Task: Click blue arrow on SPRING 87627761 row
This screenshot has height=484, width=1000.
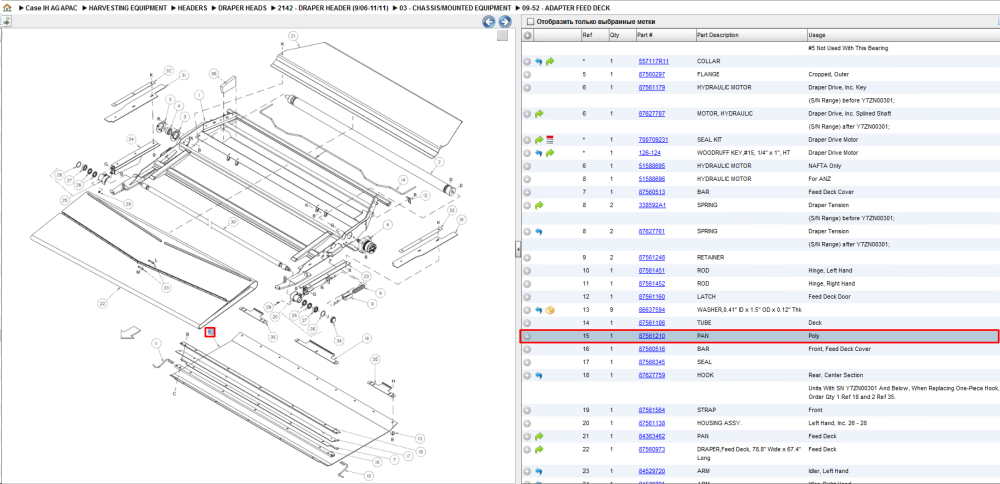Action: [x=539, y=231]
